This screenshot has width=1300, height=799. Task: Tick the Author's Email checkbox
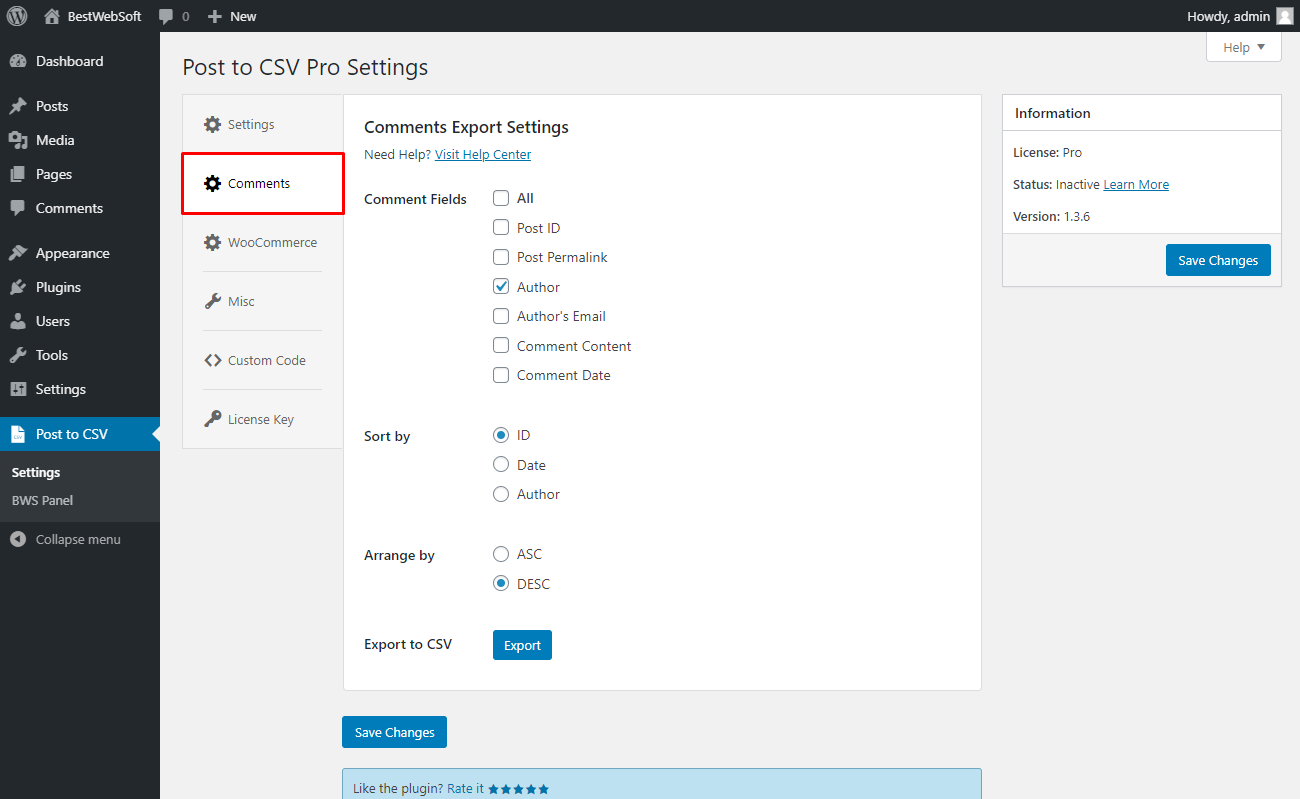(501, 316)
